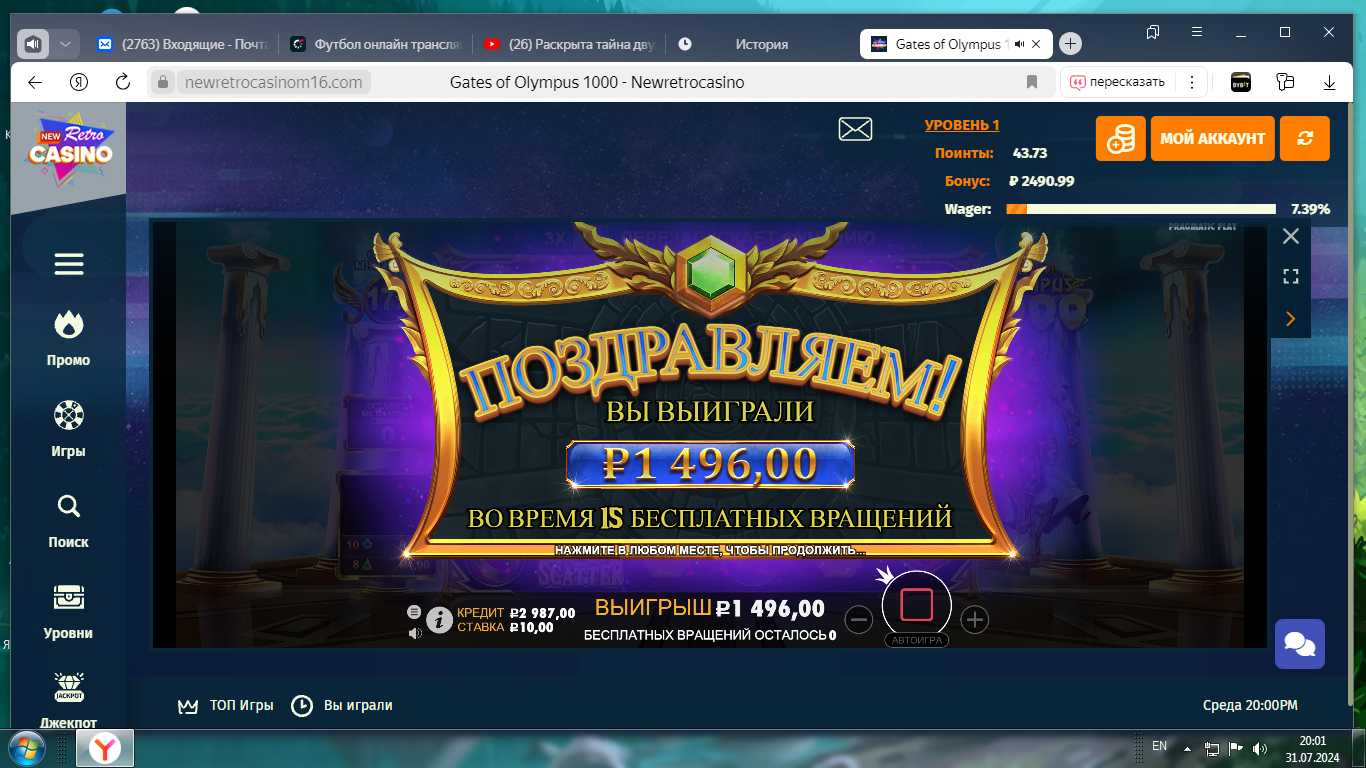This screenshot has width=1366, height=768.
Task: Open browser downloads
Action: (1330, 82)
